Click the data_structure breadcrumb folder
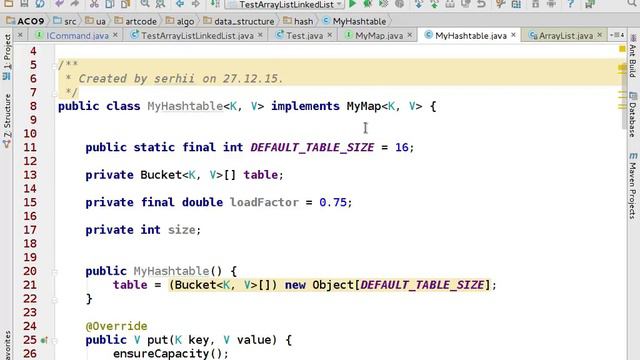 [x=239, y=21]
